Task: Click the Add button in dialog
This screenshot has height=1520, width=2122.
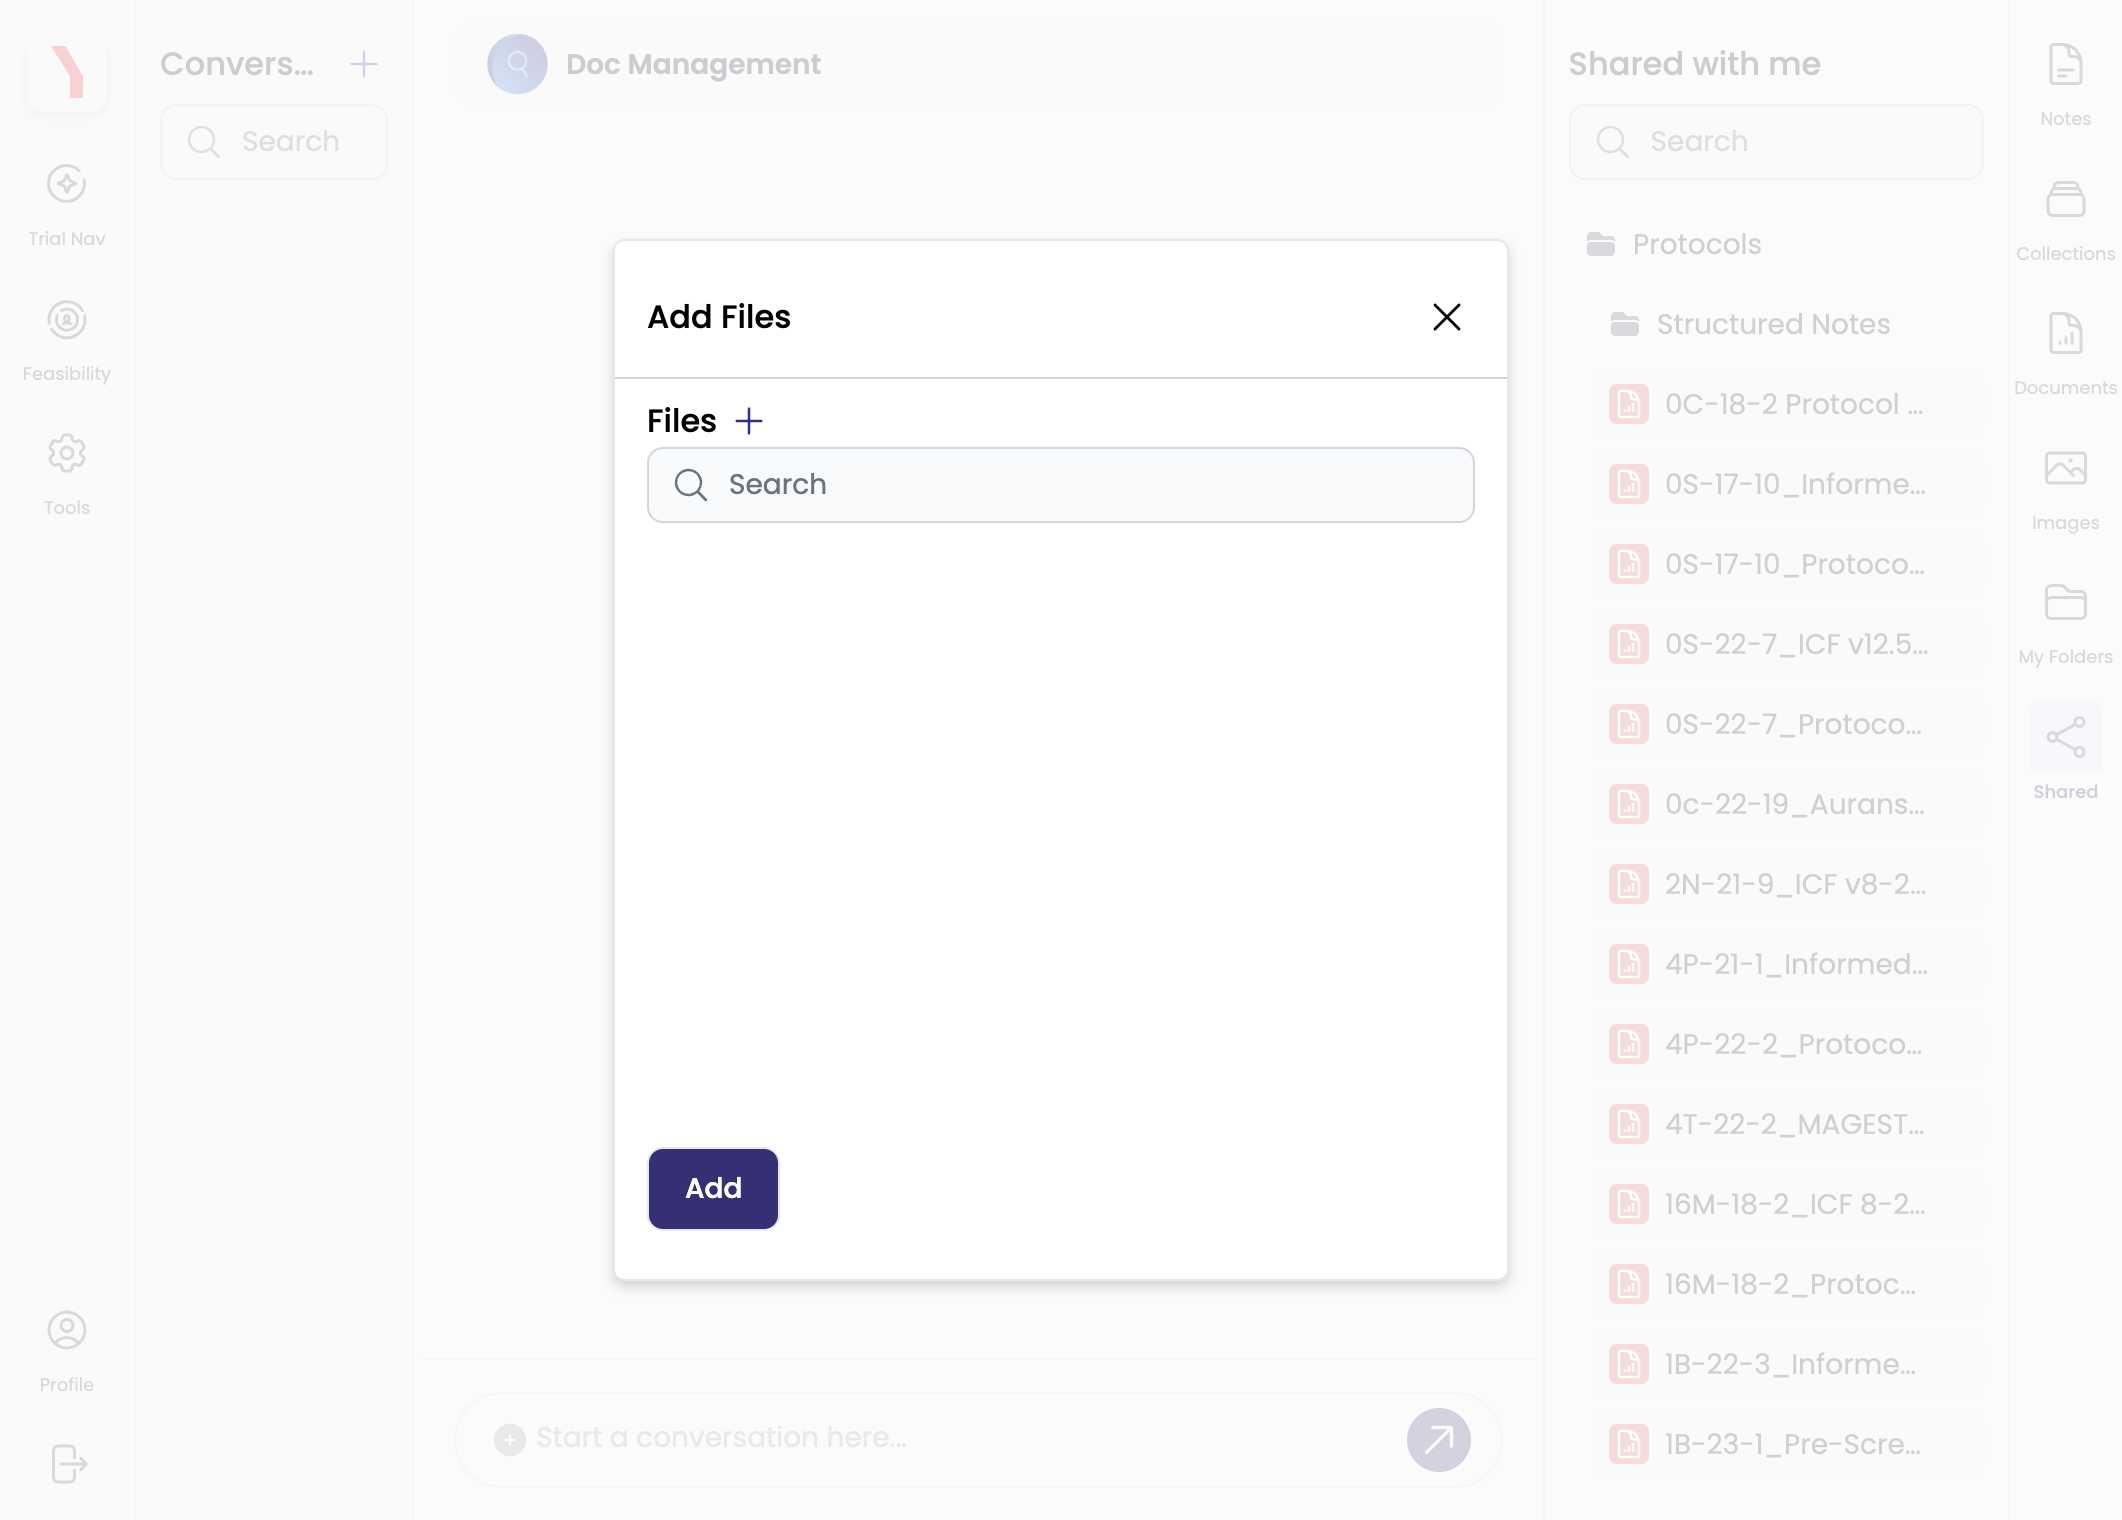Action: click(713, 1188)
